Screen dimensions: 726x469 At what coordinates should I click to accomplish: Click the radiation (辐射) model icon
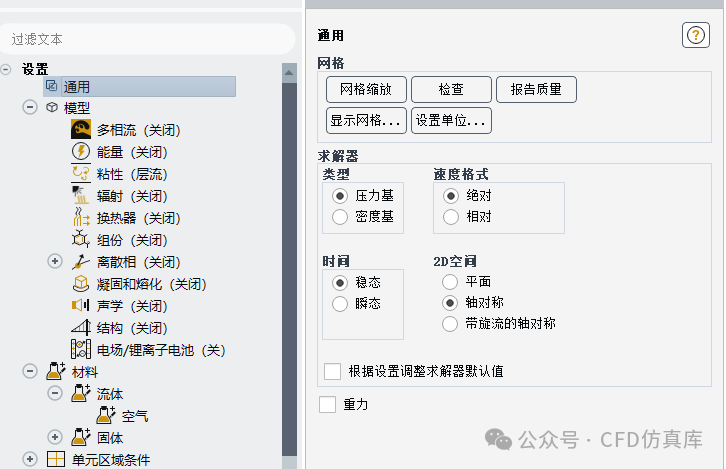[x=82, y=196]
